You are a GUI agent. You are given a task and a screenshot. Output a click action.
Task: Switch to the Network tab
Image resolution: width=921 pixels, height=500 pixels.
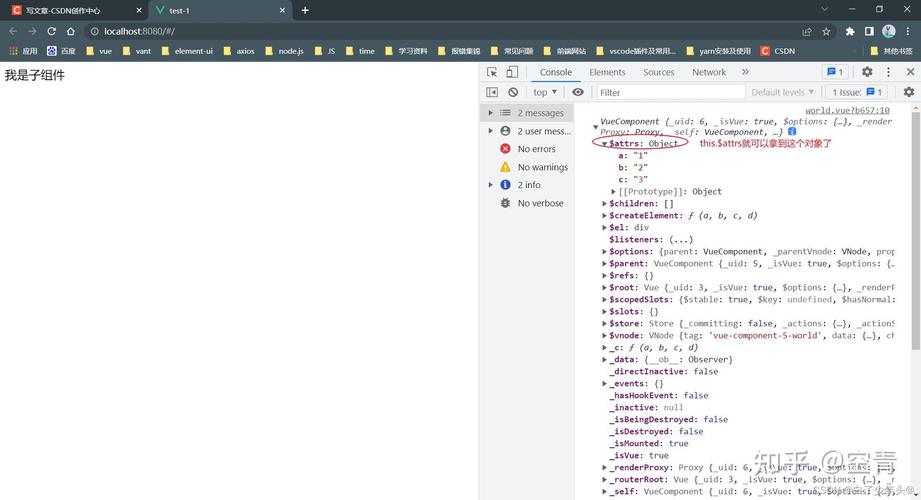pos(709,72)
